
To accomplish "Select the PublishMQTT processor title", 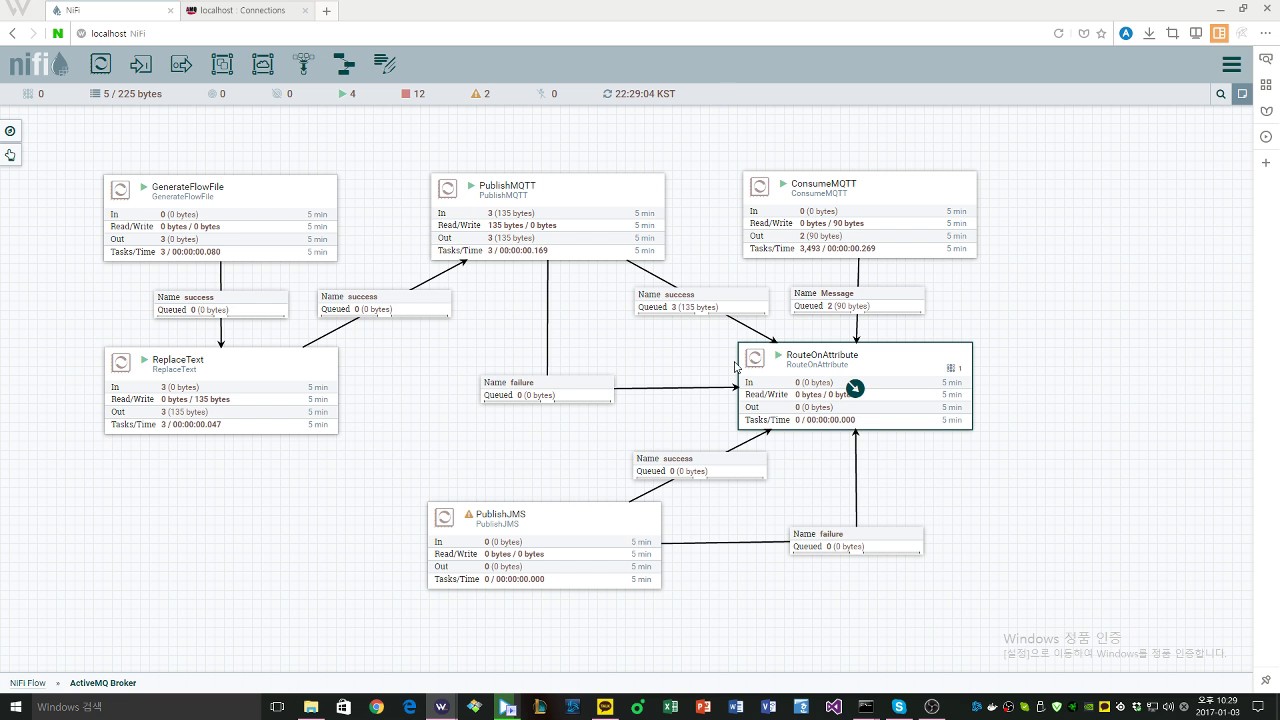I will pos(507,186).
